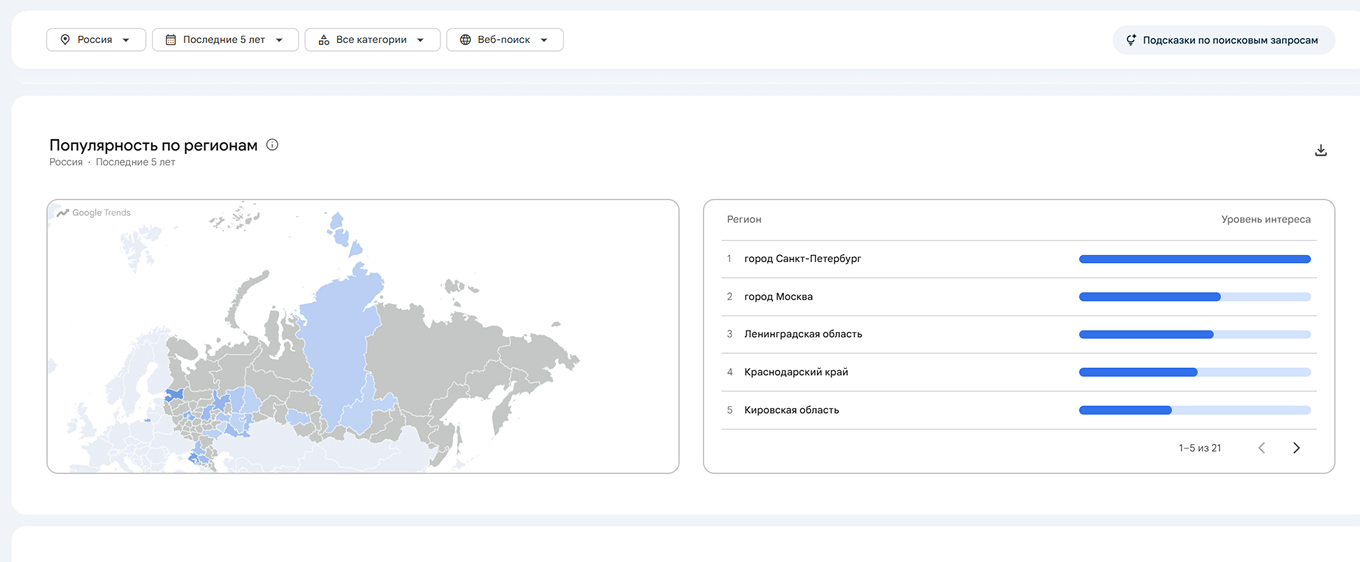Click the location pin icon in Россия filter
Viewport: 1360px width, 562px height.
point(65,40)
